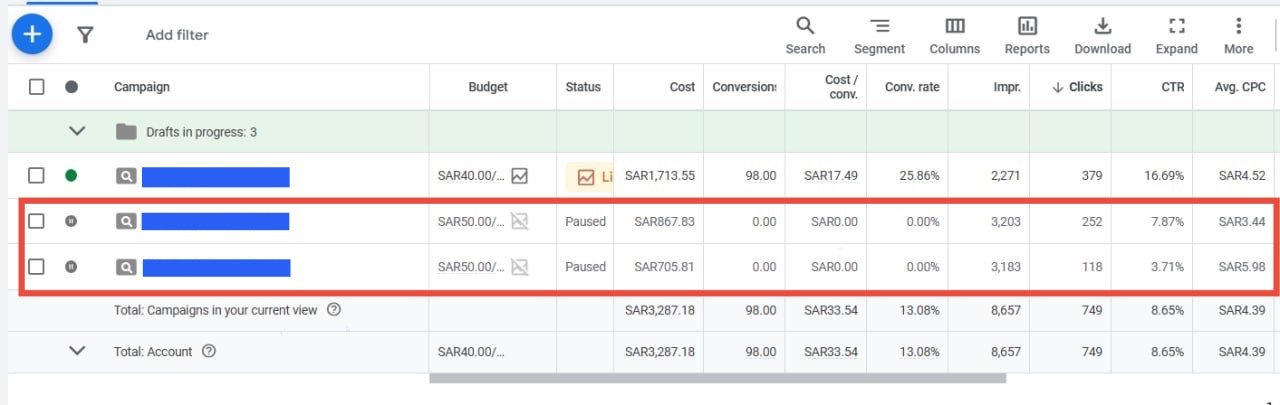
Task: Open the Columns editor icon
Action: [x=954, y=36]
